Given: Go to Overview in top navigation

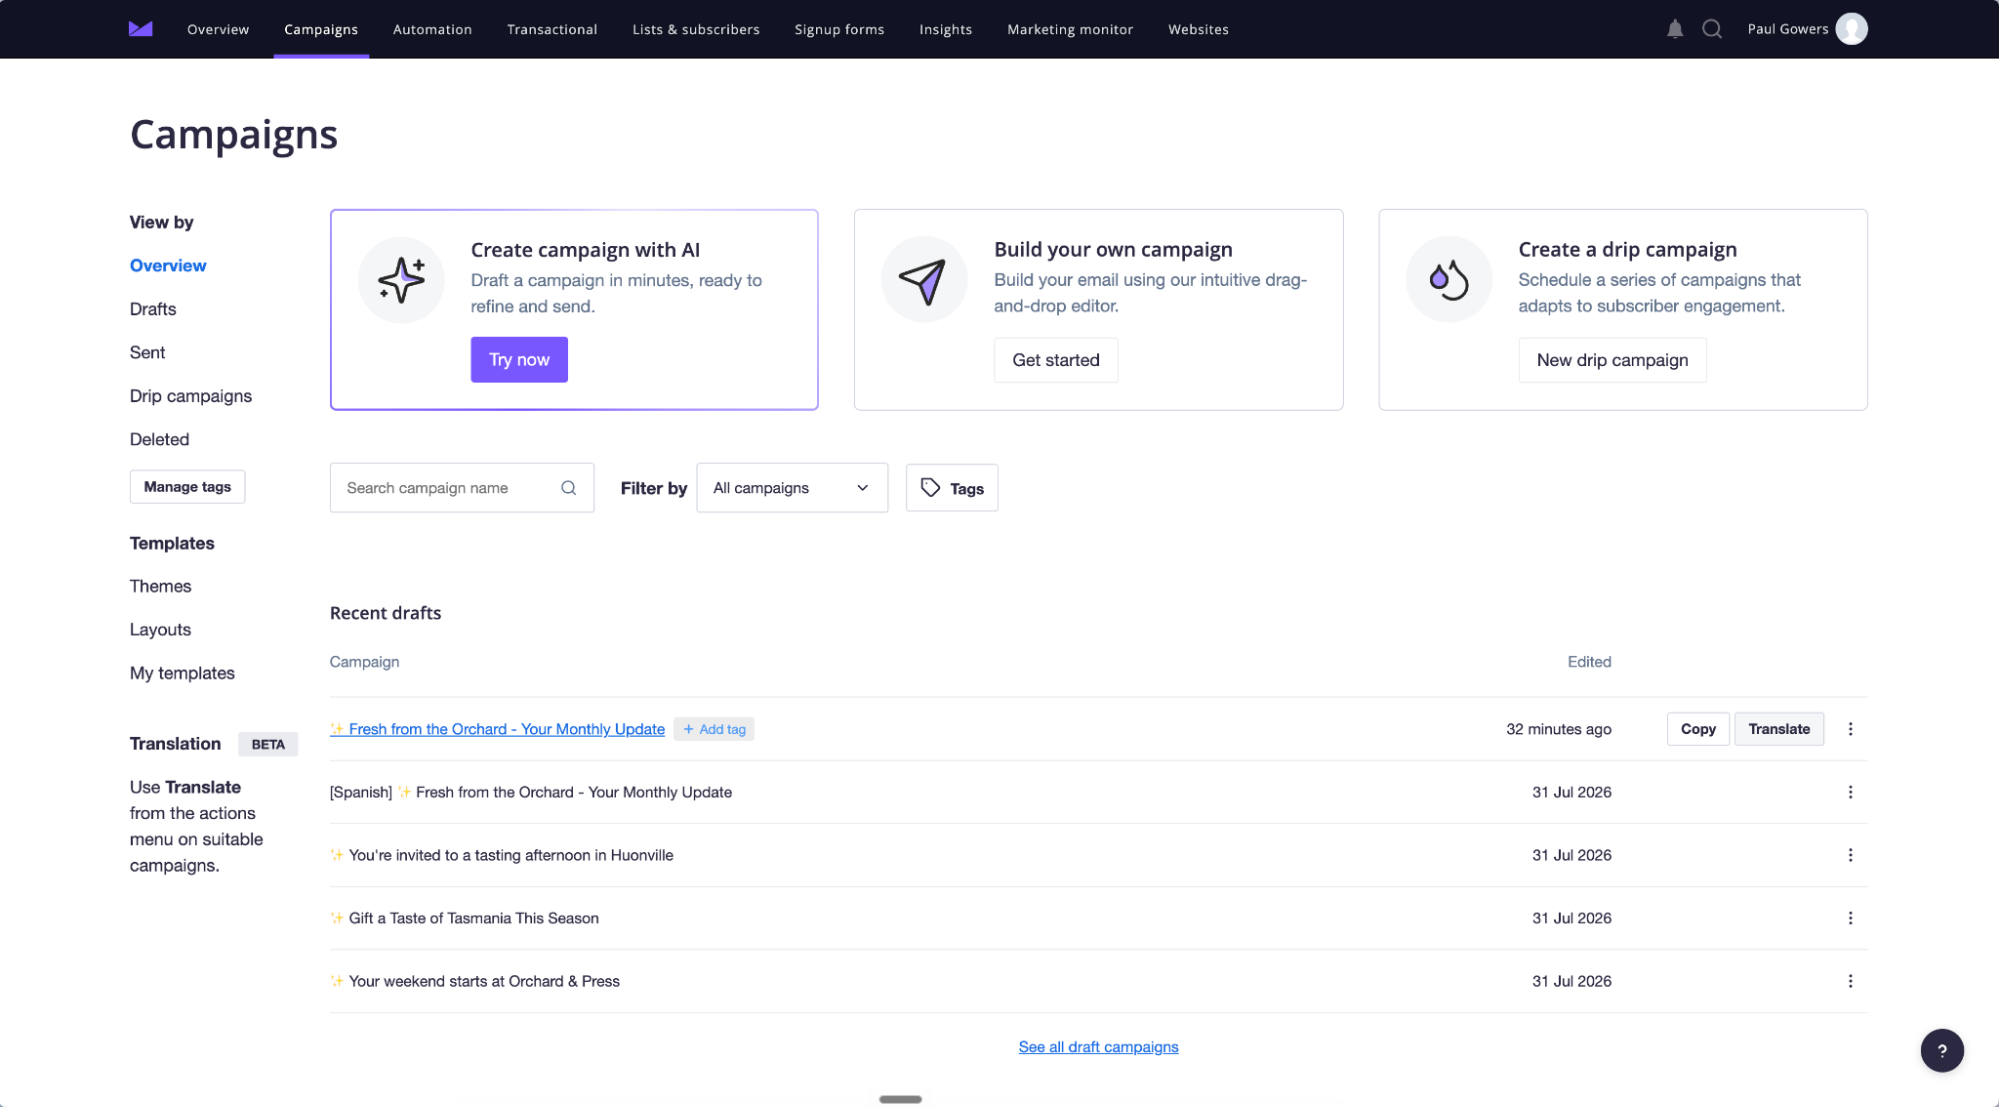Looking at the screenshot, I should [218, 29].
